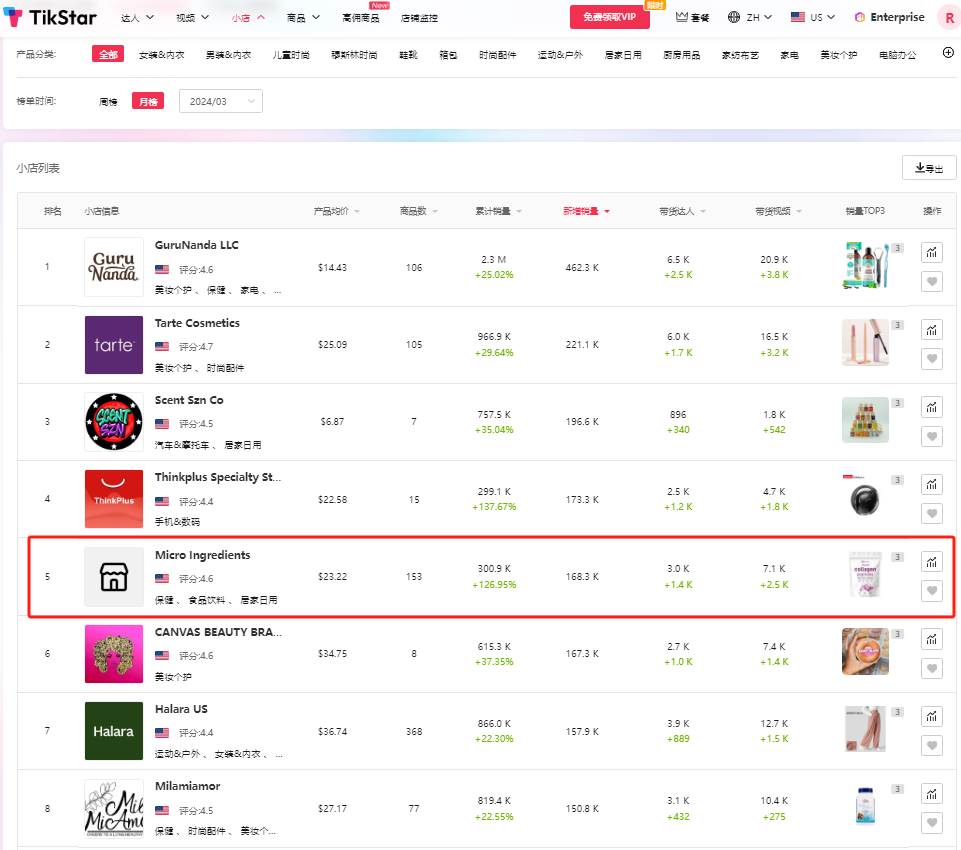This screenshot has width=961, height=850.
Task: Click the 免费领取VIP button
Action: (609, 17)
